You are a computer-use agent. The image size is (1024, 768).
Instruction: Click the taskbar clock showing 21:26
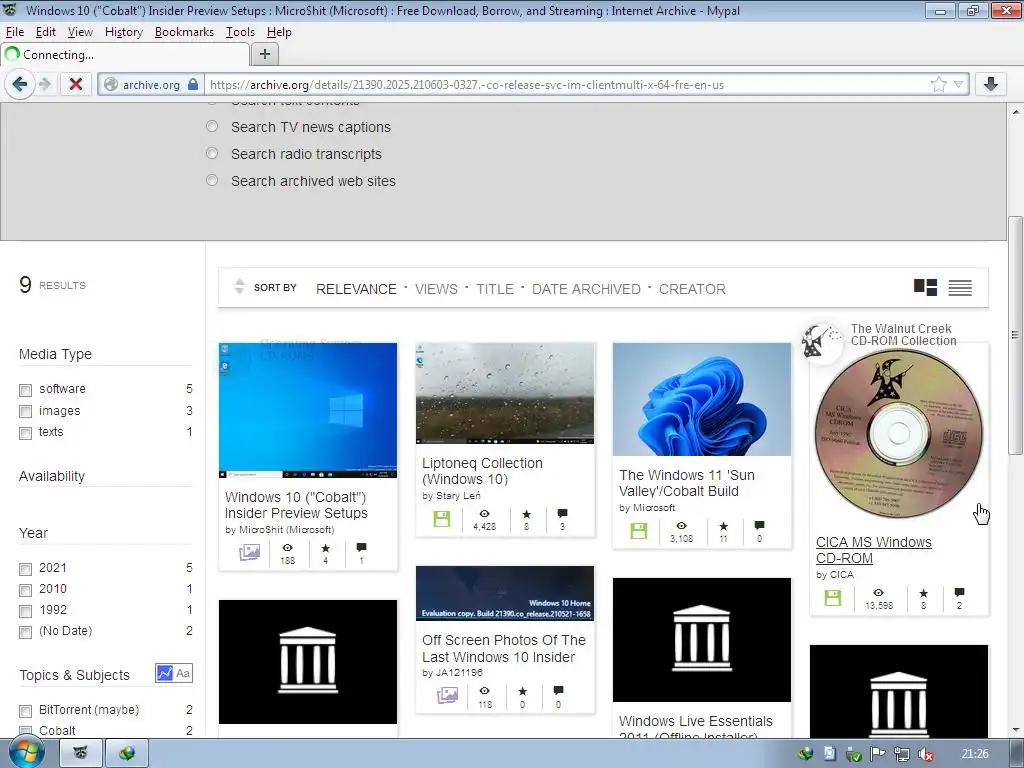point(975,754)
